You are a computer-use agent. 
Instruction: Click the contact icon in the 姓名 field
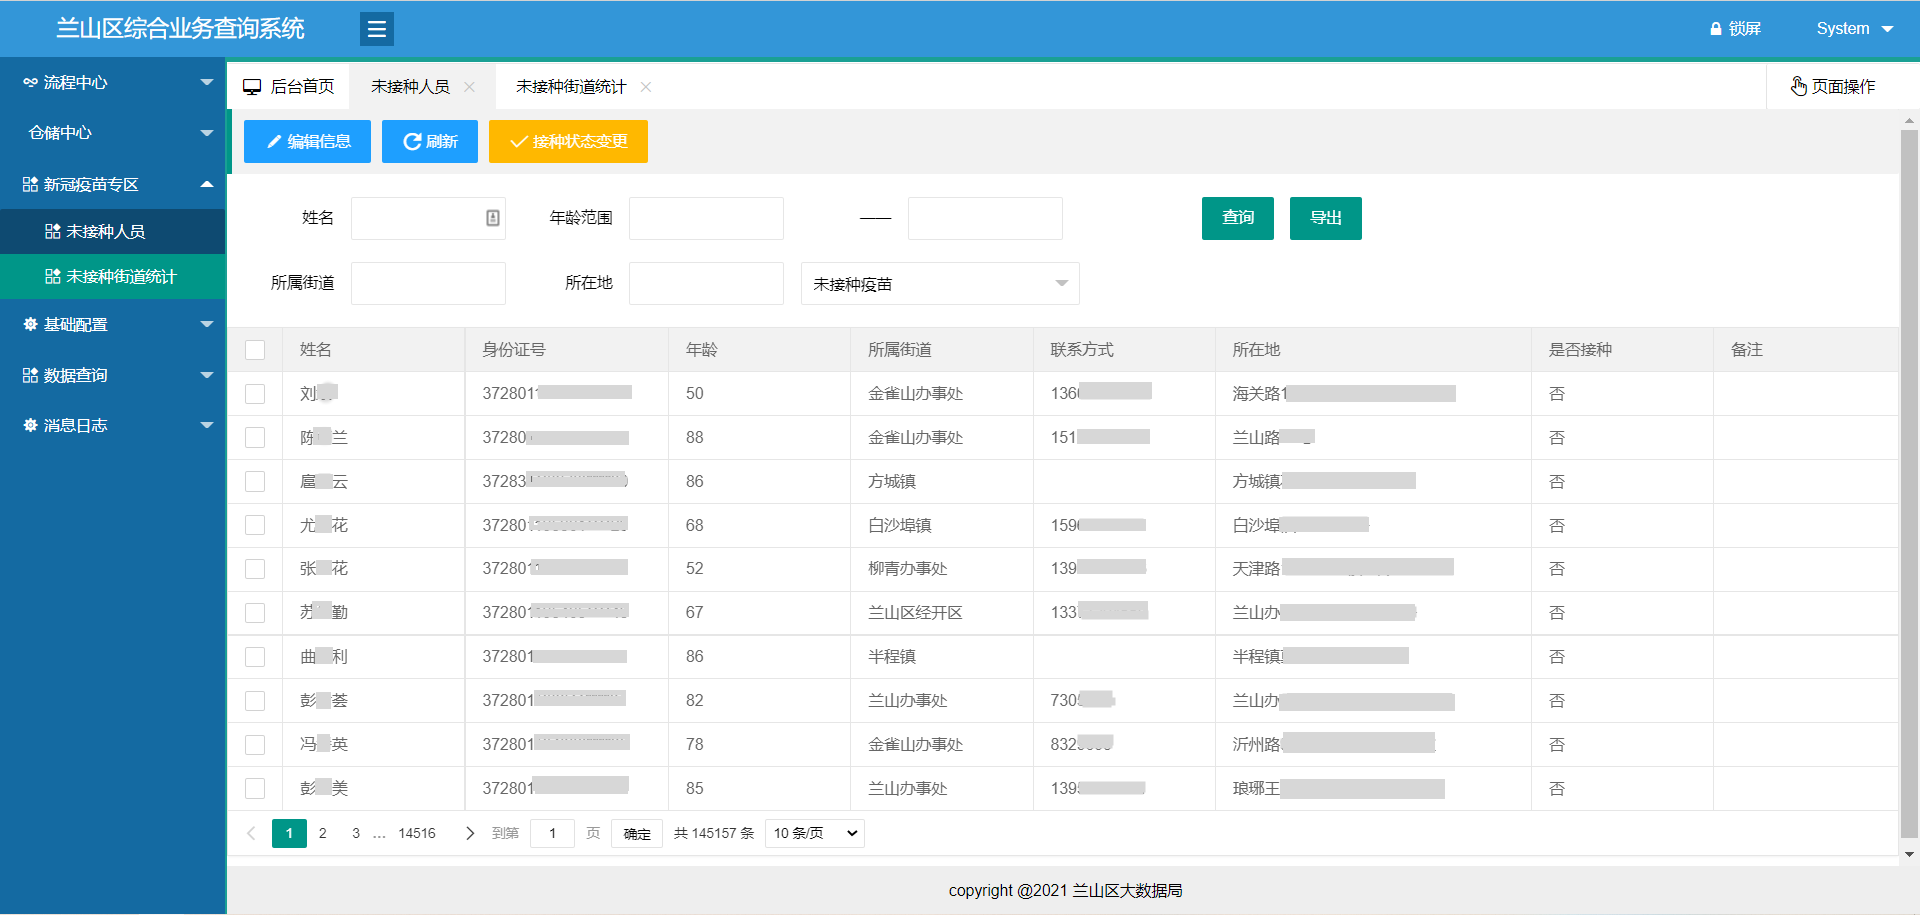coord(493,218)
